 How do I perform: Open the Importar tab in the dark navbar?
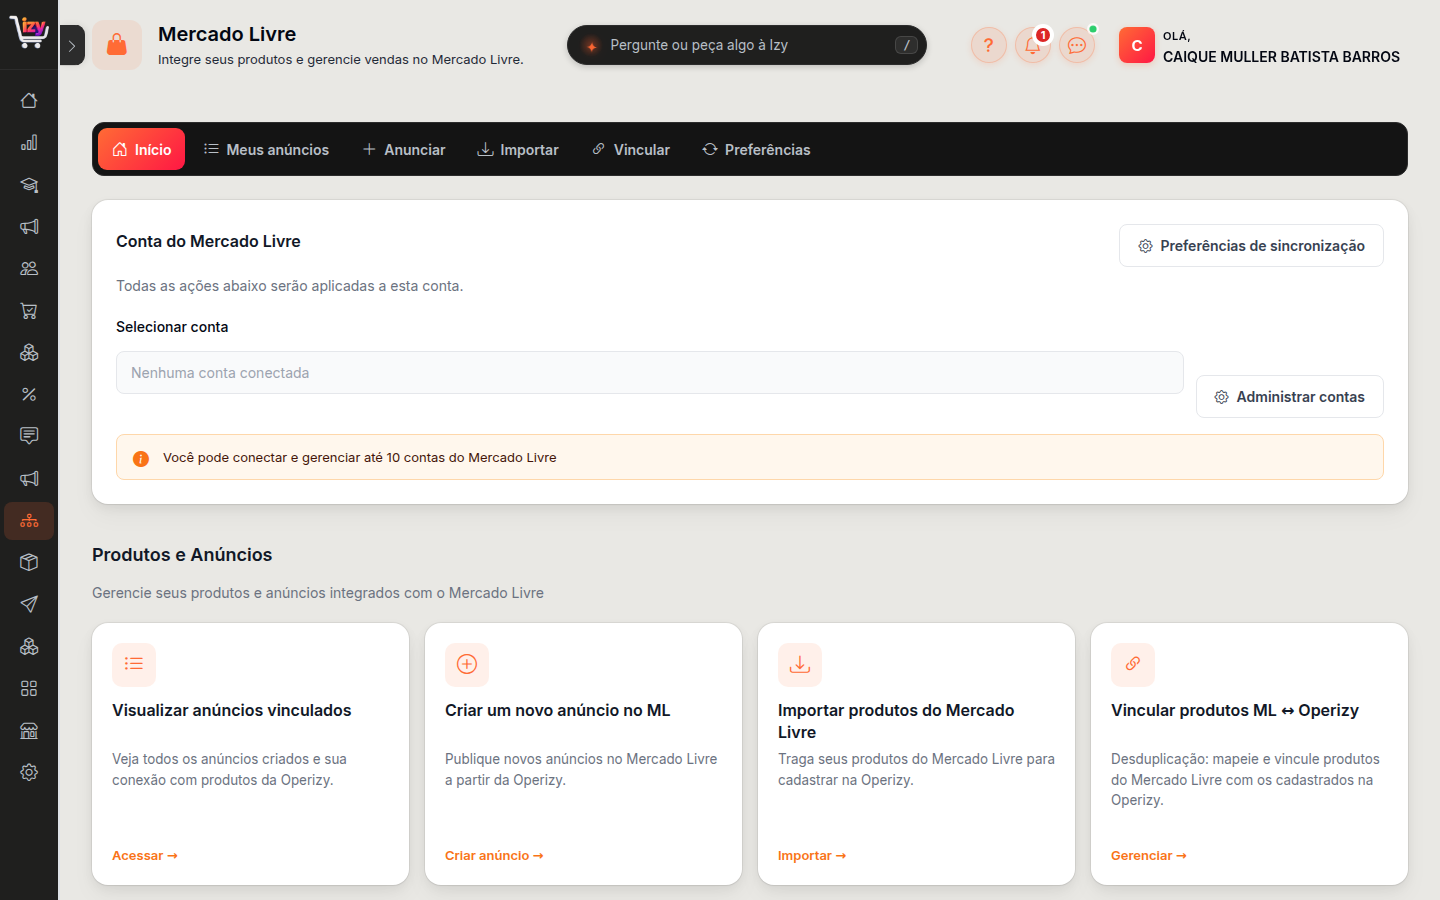click(518, 149)
